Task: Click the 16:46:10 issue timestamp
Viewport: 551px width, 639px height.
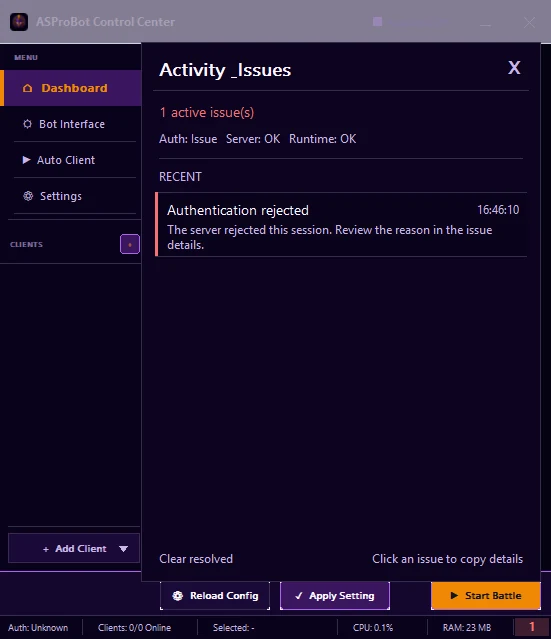Action: 498,210
